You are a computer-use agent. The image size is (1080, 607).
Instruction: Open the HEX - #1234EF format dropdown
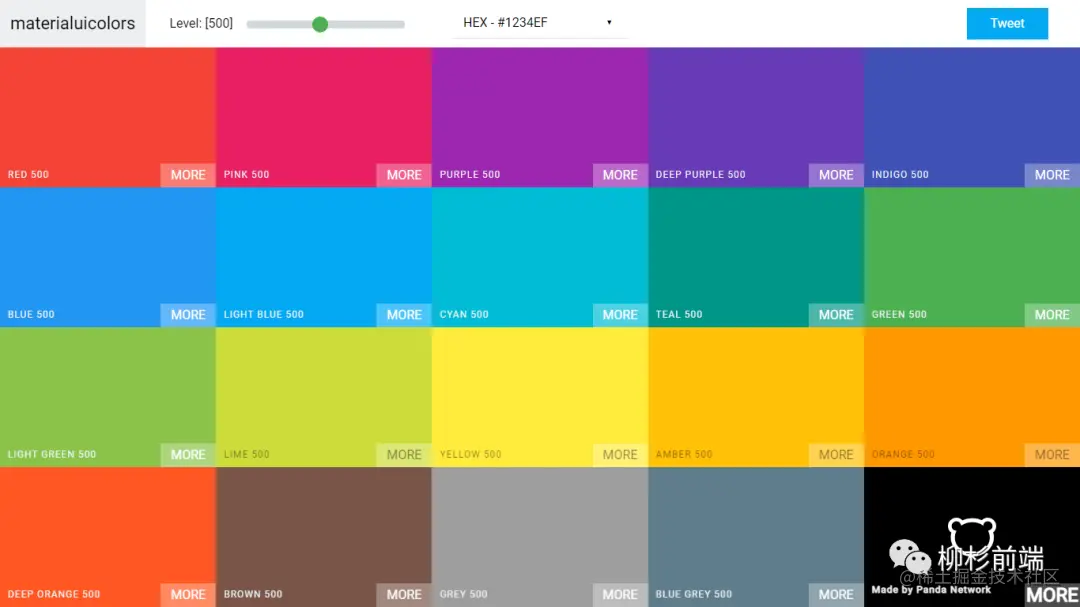pyautogui.click(x=538, y=23)
